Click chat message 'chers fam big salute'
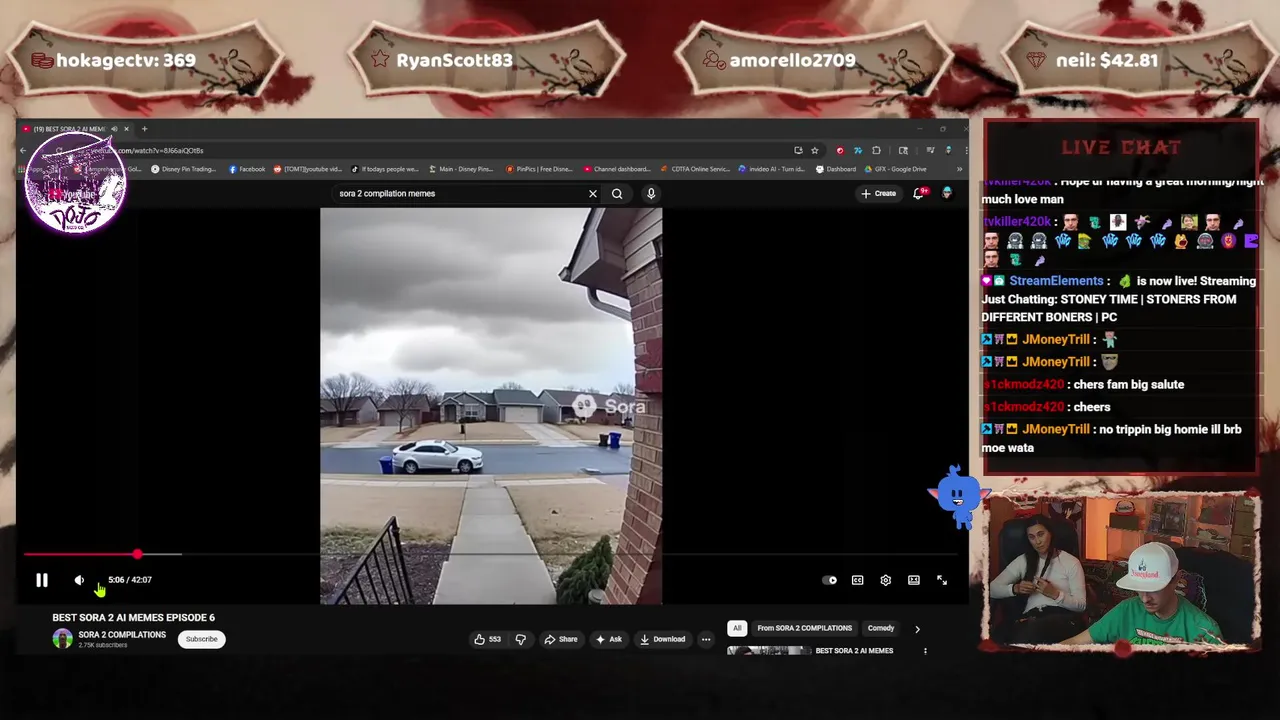The image size is (1280, 720). click(1128, 385)
